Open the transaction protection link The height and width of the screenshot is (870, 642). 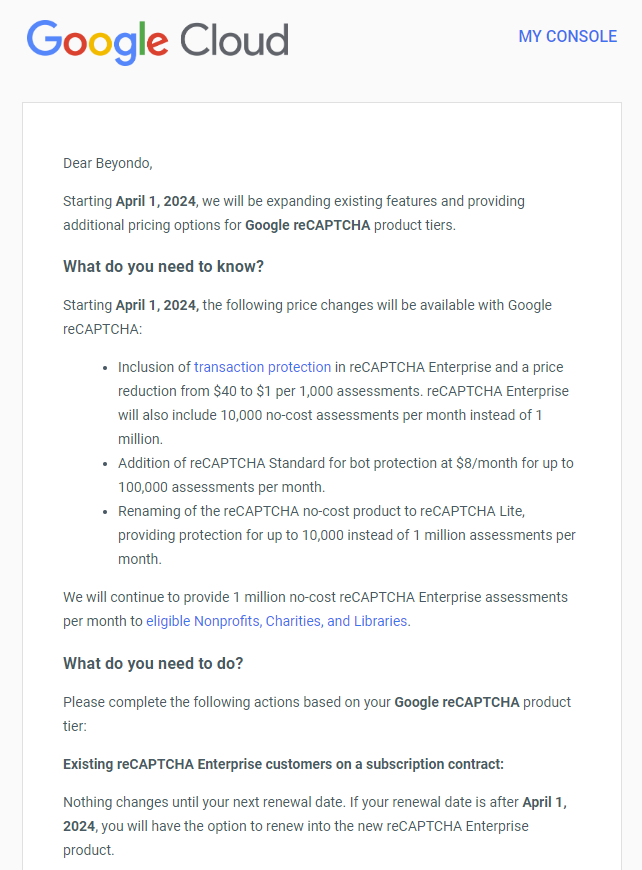(262, 367)
